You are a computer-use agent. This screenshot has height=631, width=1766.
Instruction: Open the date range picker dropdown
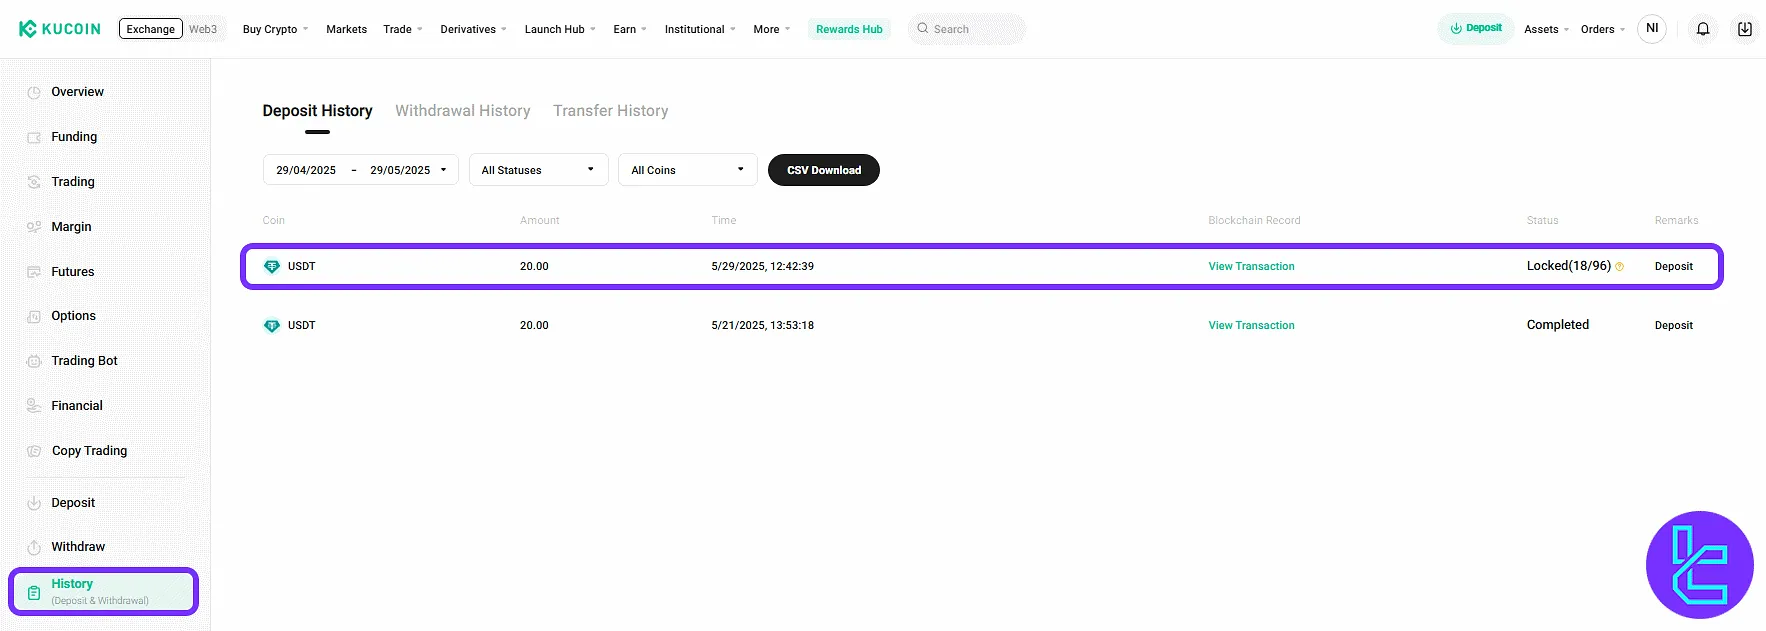[x=361, y=170]
